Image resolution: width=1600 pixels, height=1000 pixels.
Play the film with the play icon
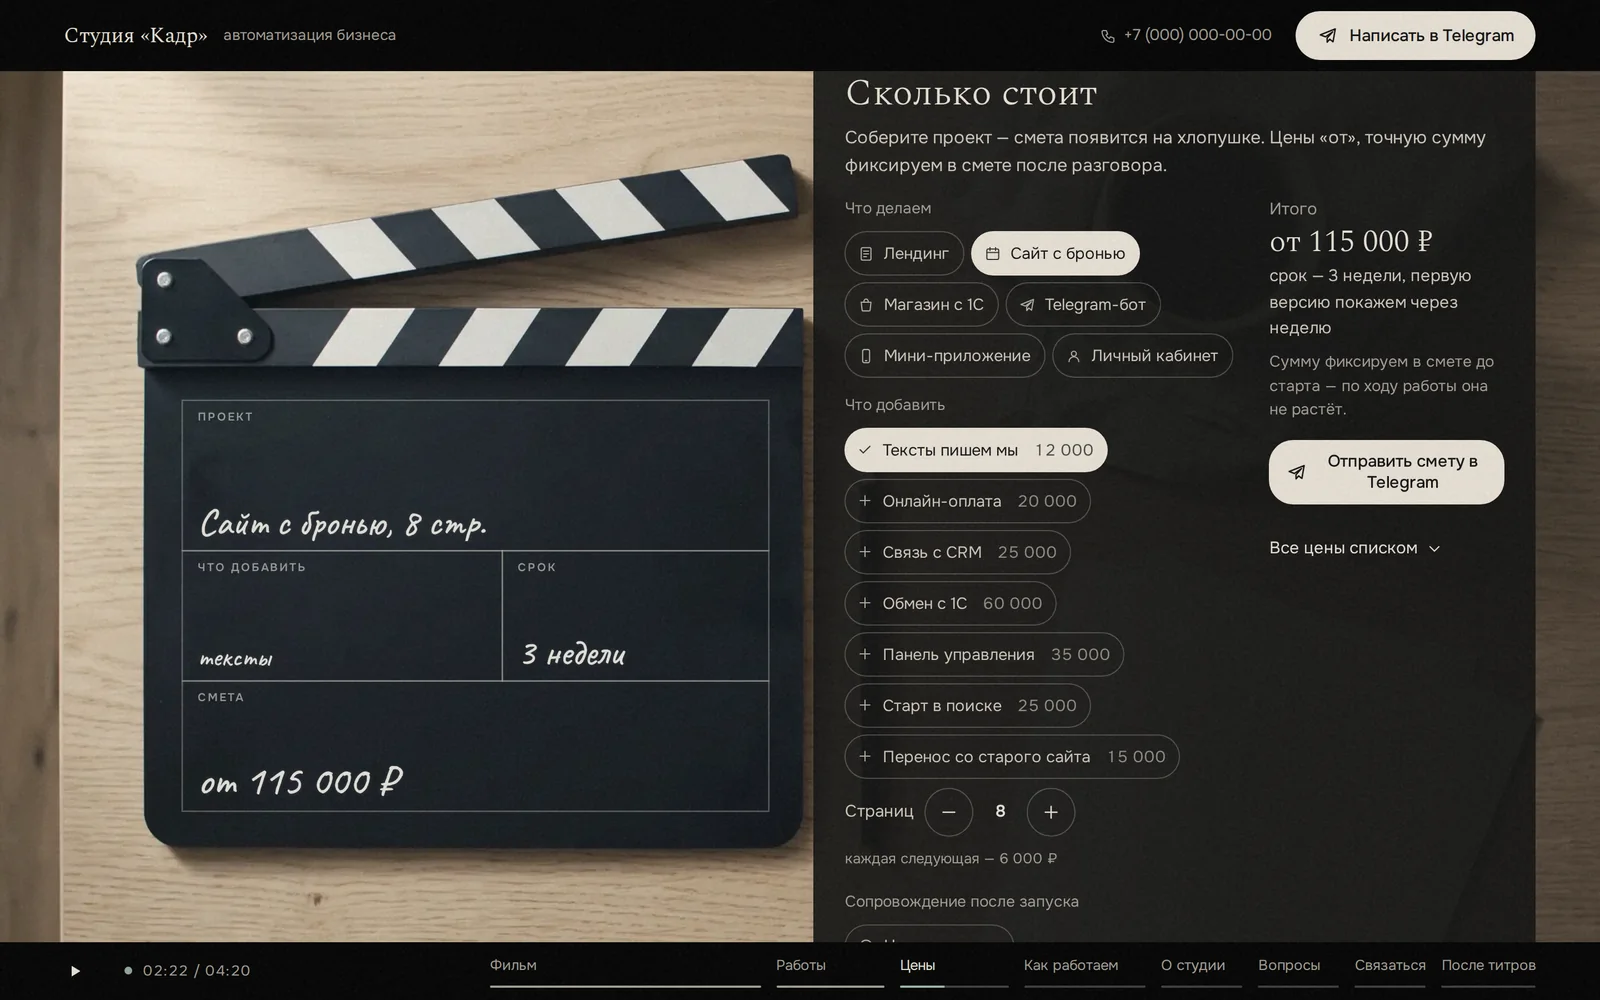coord(75,971)
